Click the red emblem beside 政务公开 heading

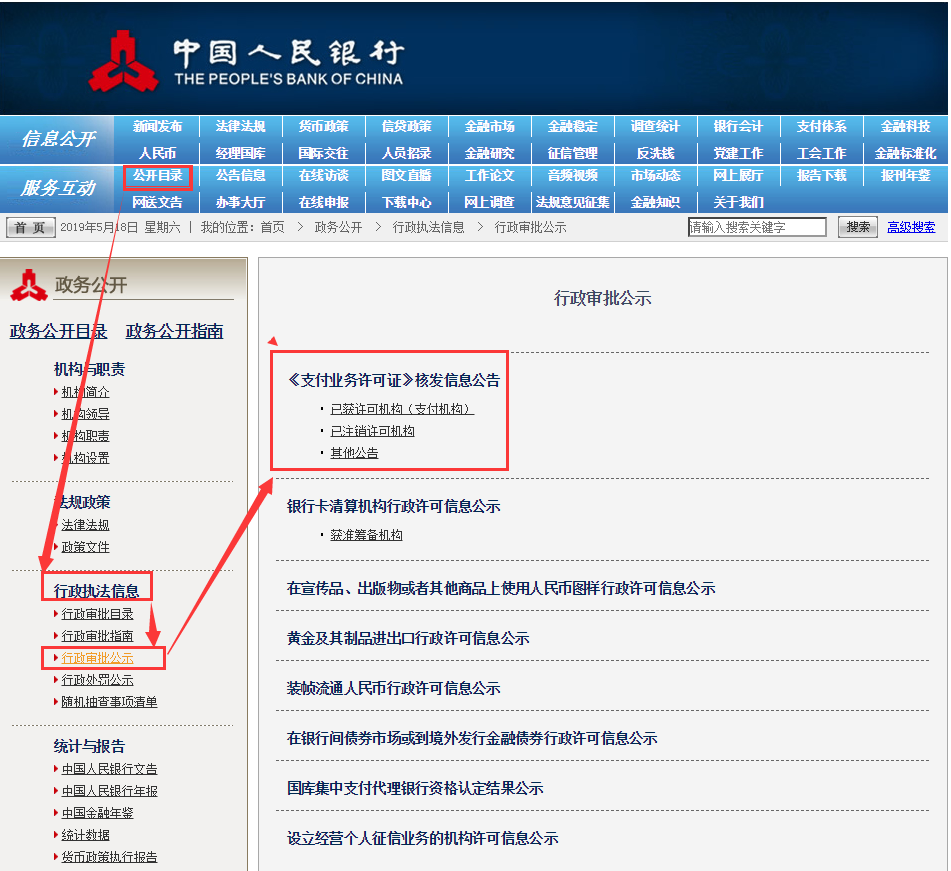(29, 286)
